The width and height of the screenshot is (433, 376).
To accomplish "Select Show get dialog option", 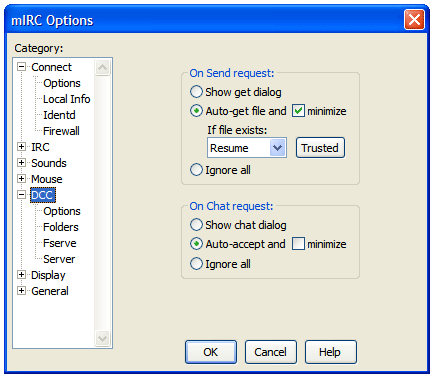I will 196,92.
